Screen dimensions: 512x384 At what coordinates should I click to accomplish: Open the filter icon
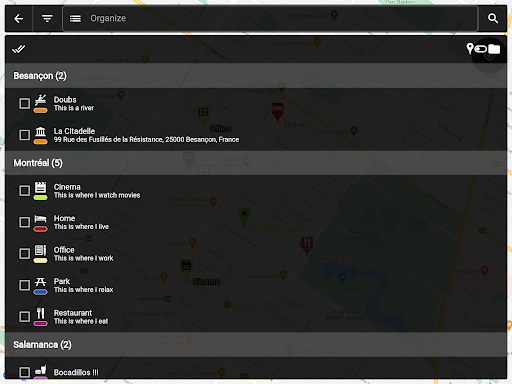click(47, 18)
